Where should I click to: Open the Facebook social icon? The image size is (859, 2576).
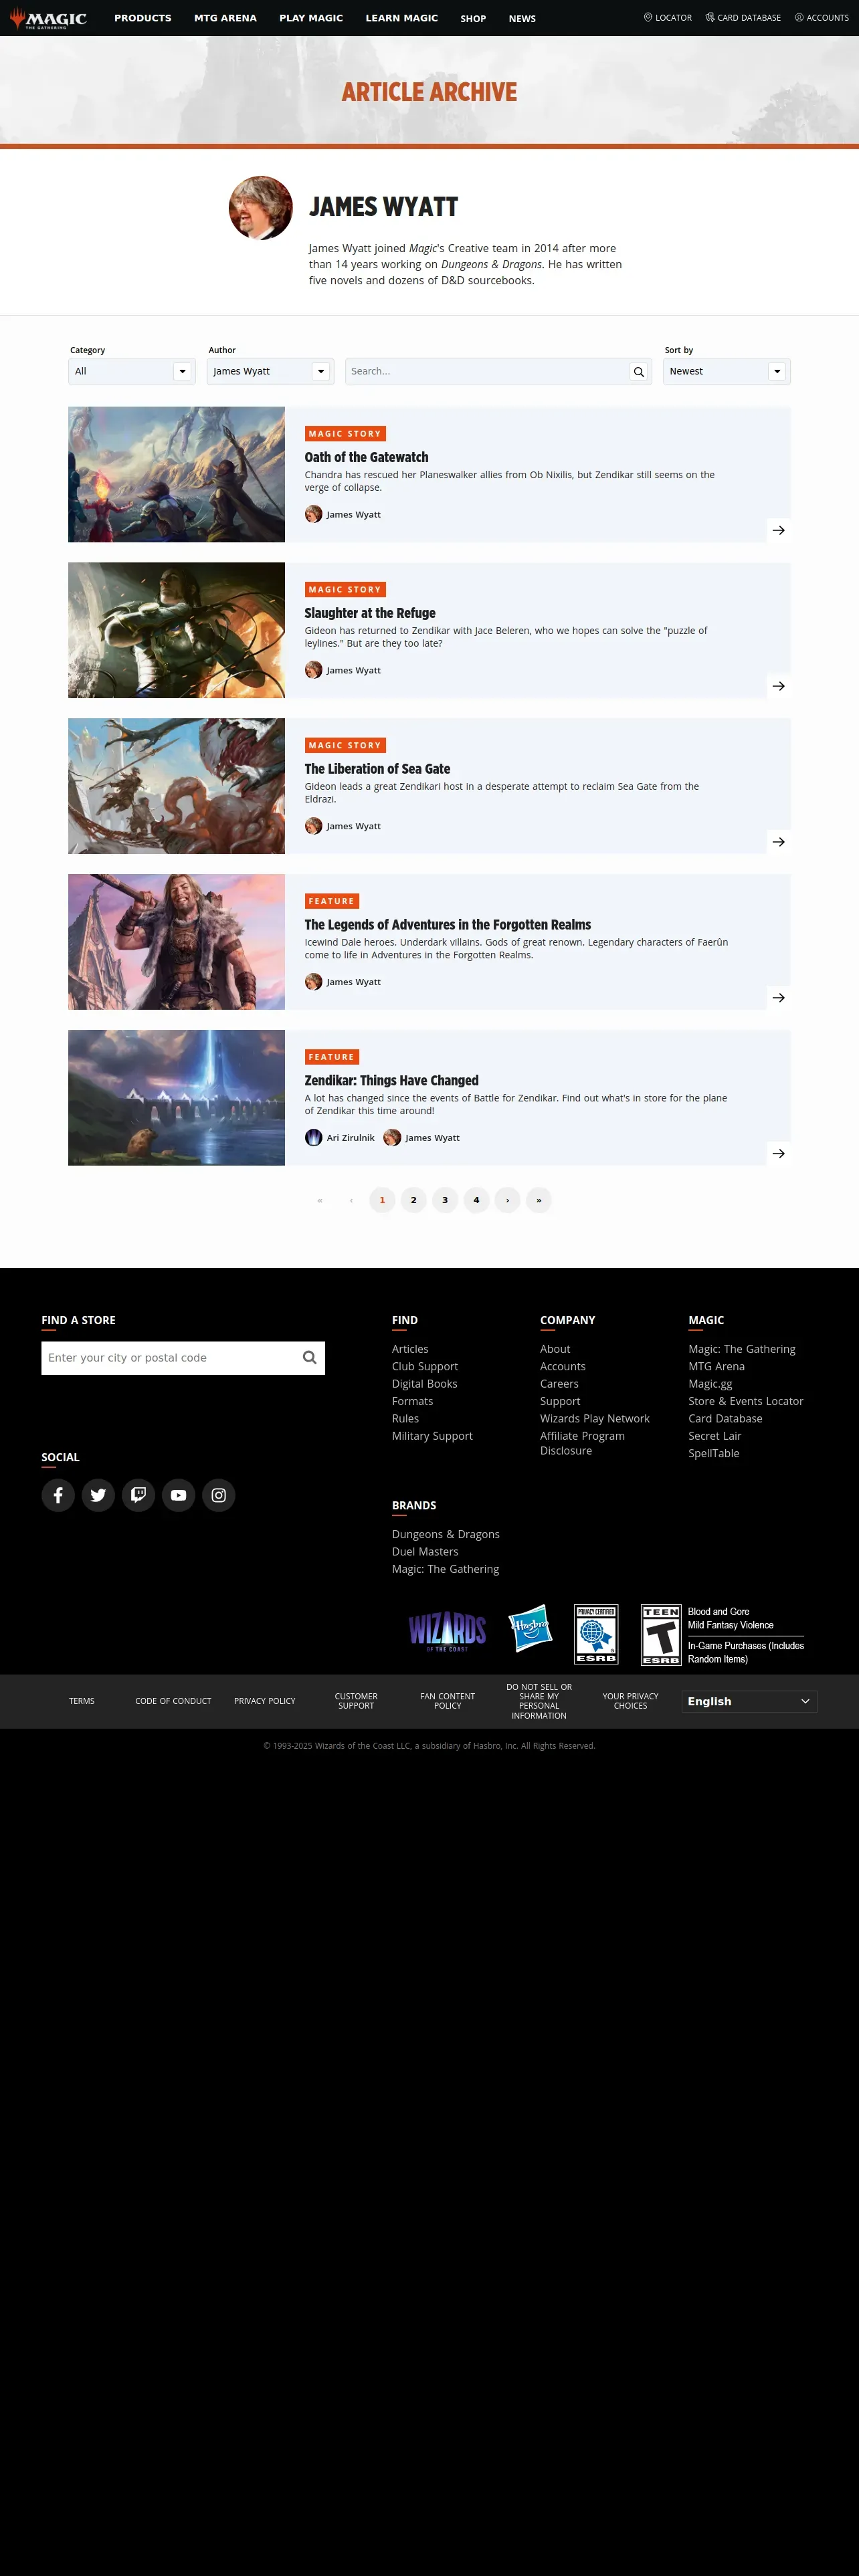(58, 1495)
